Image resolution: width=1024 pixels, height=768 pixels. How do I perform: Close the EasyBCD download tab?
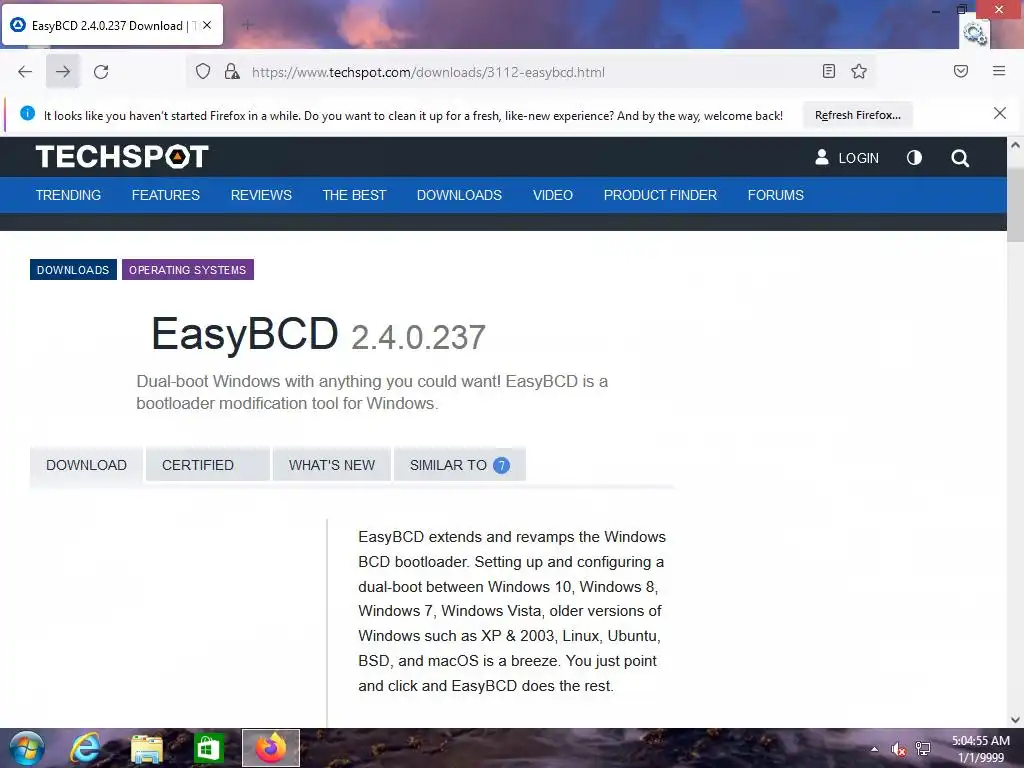(x=206, y=25)
